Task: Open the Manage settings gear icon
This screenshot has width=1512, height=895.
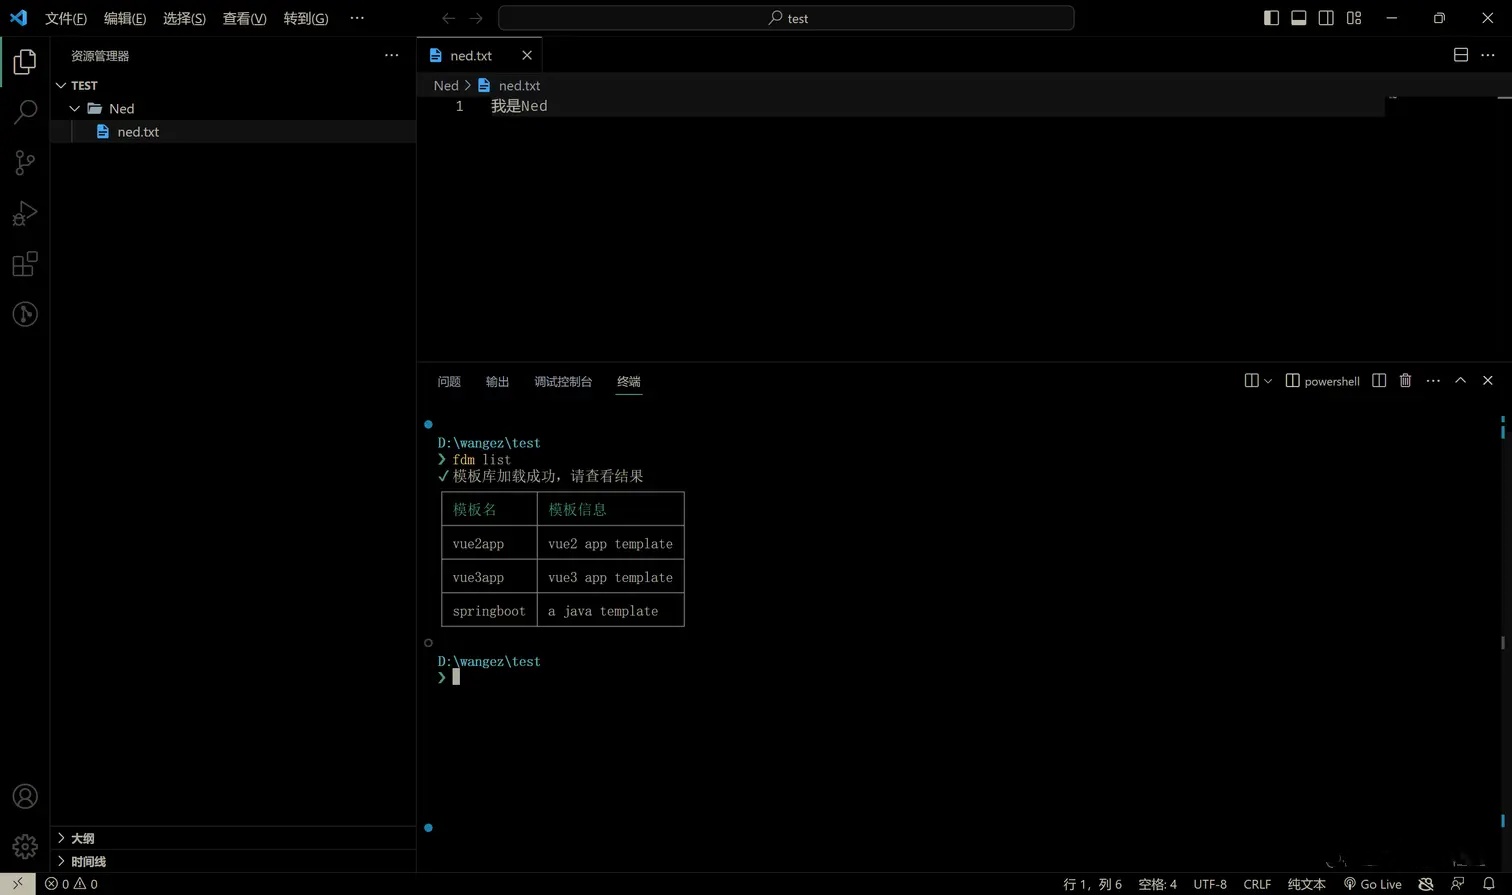Action: point(25,846)
